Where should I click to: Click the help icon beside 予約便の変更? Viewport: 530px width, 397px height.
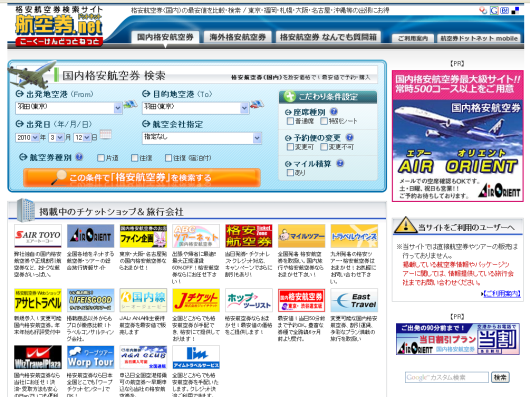[350, 138]
